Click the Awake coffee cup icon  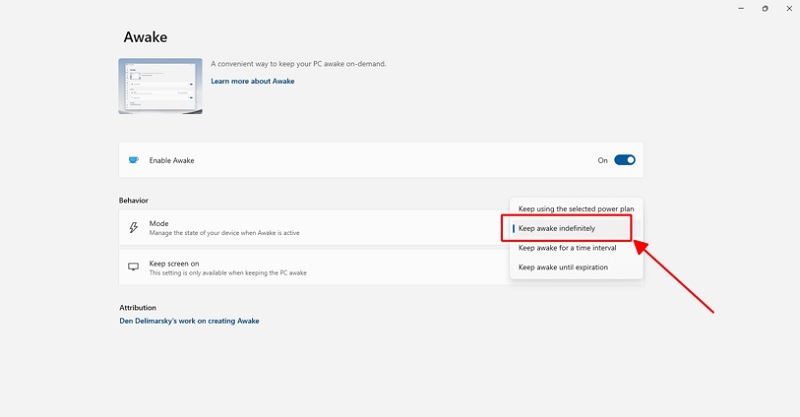point(133,160)
